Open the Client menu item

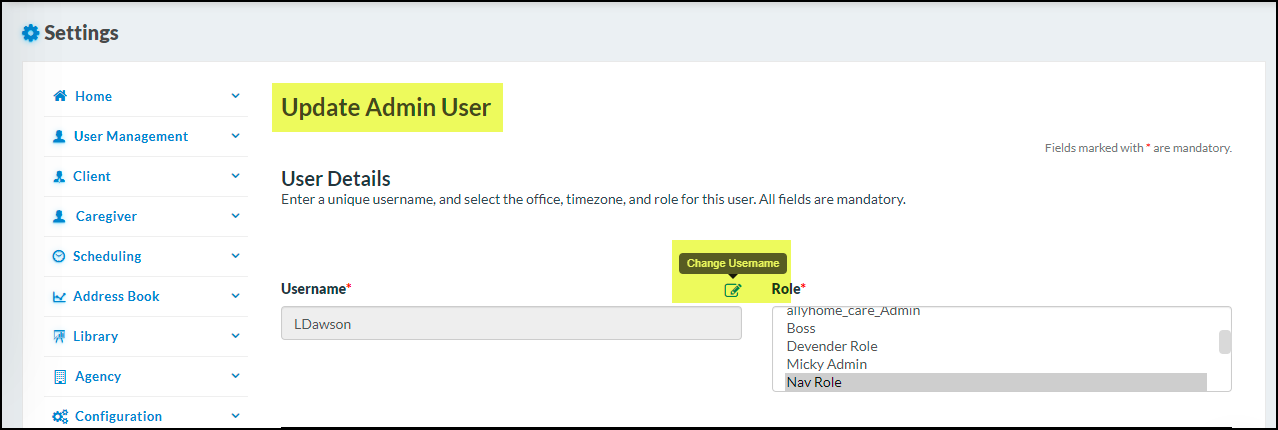coord(92,176)
